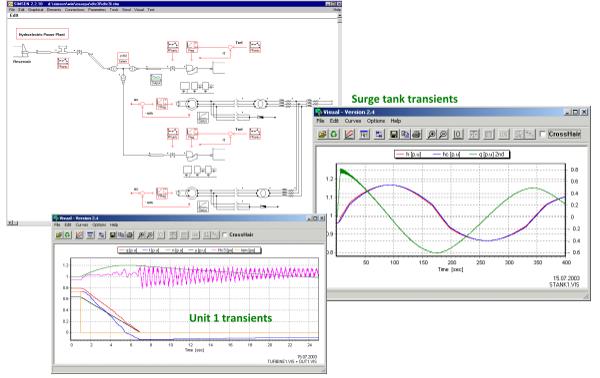Open the File menu in the surge tank window
This screenshot has width=600, height=378.
(320, 121)
